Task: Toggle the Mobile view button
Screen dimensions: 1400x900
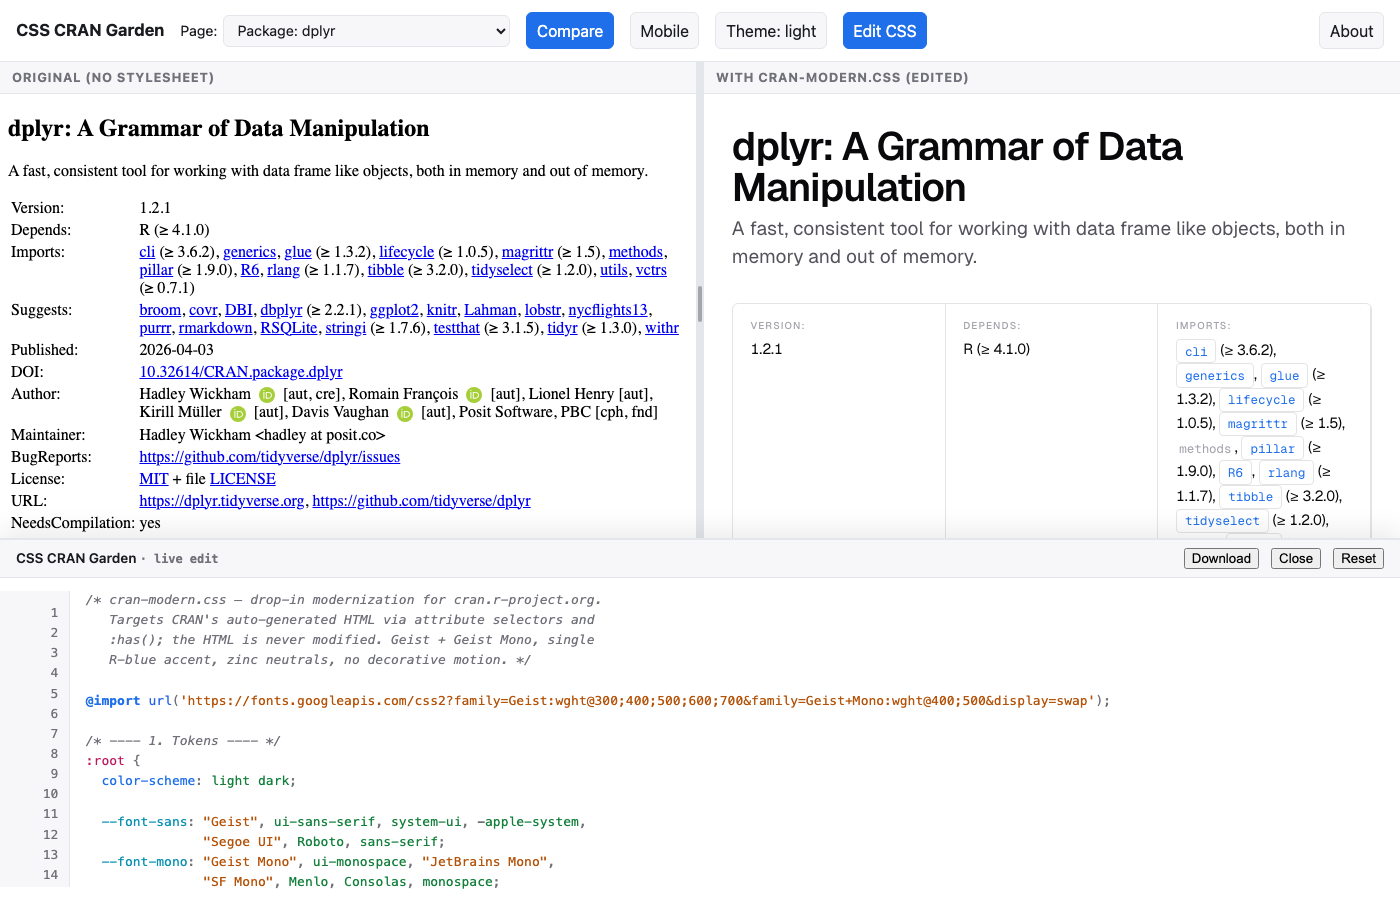Action: pos(664,31)
